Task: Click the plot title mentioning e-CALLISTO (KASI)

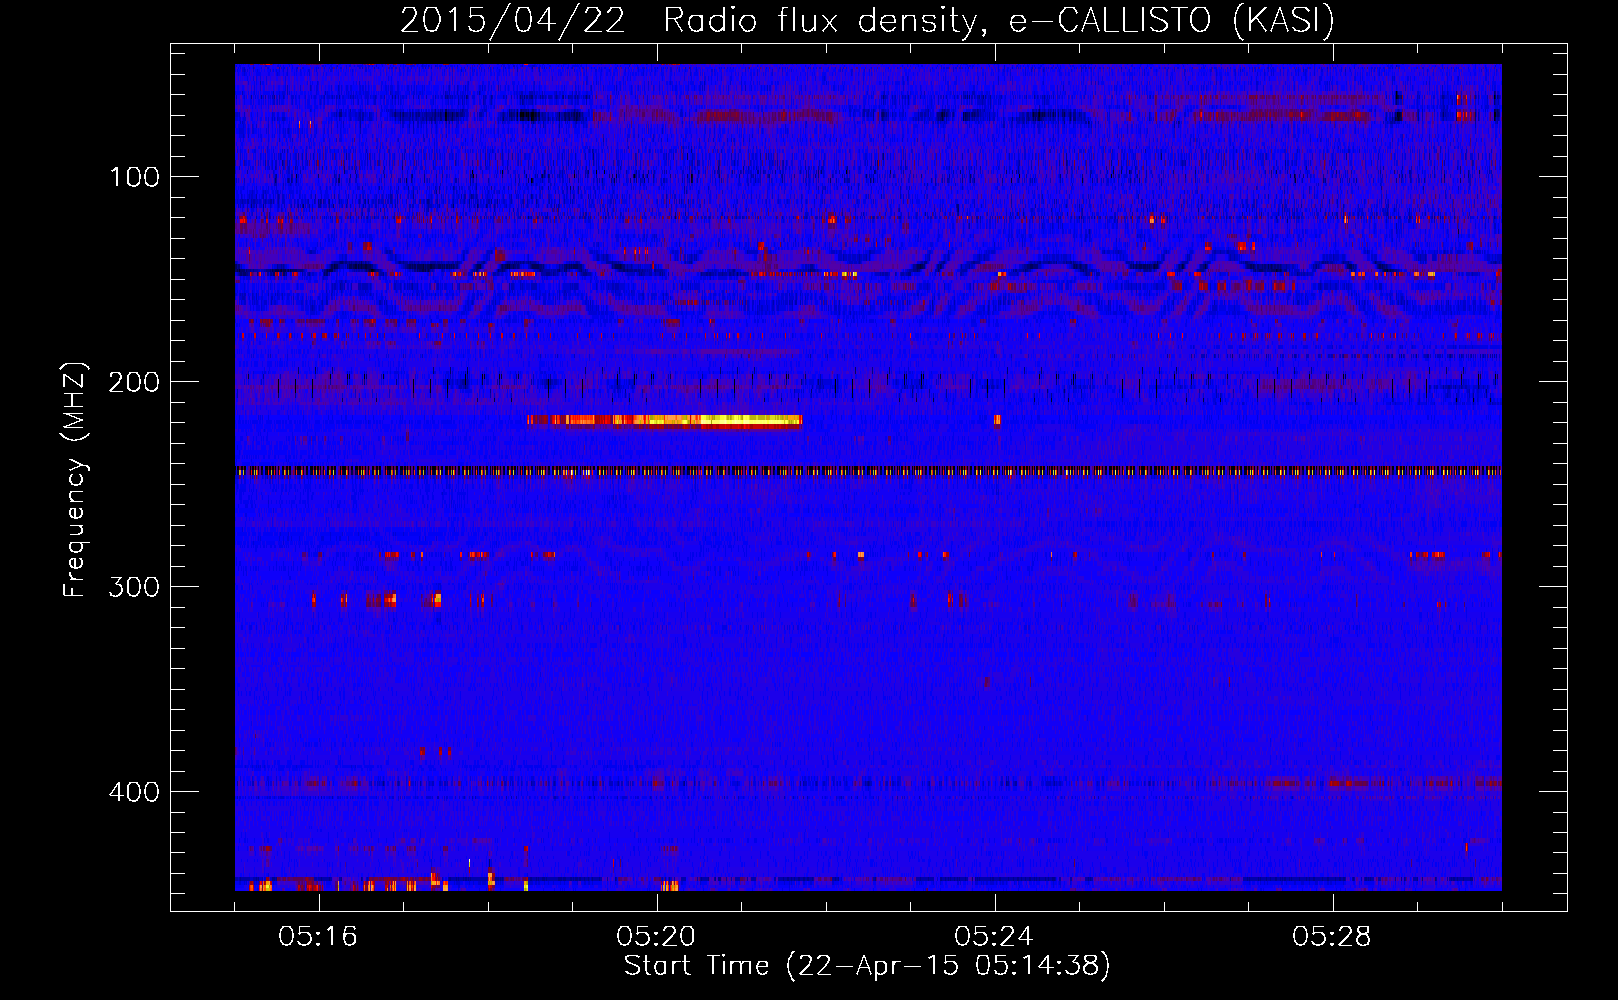Action: [867, 20]
